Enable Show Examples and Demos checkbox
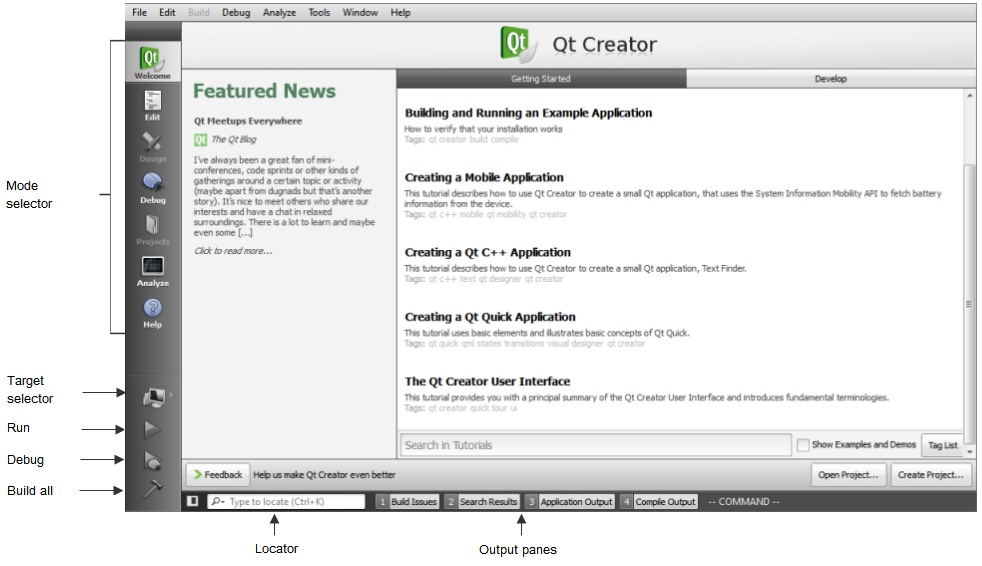 802,445
